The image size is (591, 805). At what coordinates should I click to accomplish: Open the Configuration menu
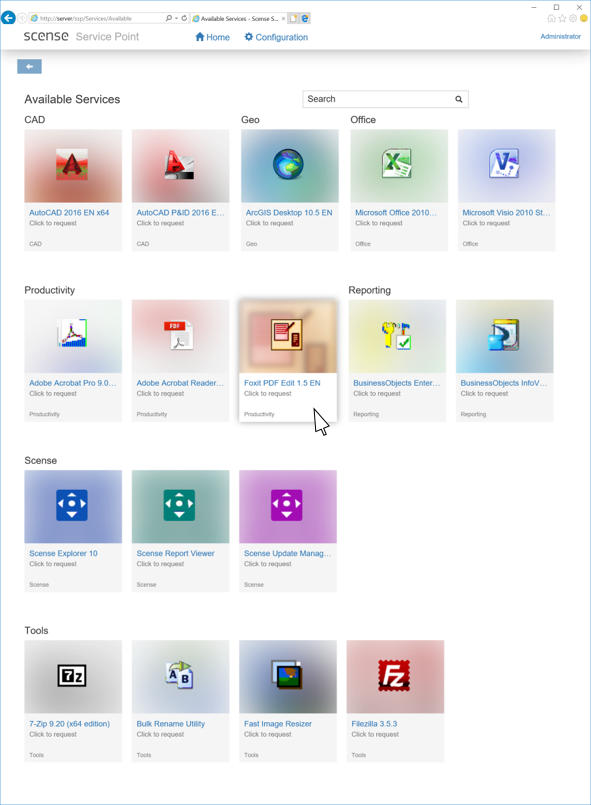tap(276, 37)
